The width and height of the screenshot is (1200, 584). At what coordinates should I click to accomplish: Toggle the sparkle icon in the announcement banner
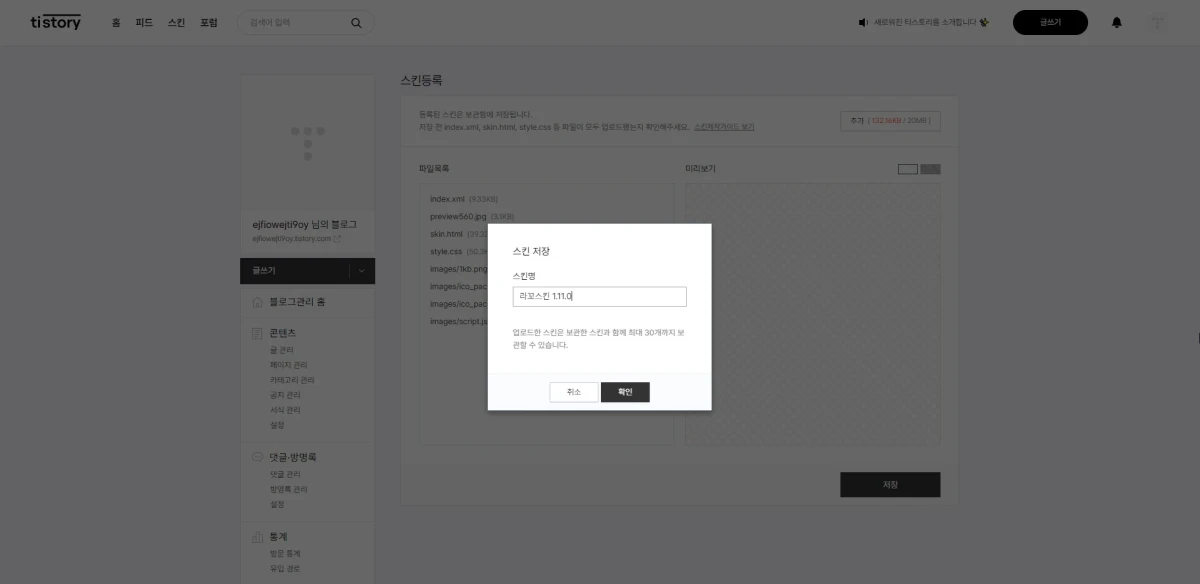tap(984, 20)
